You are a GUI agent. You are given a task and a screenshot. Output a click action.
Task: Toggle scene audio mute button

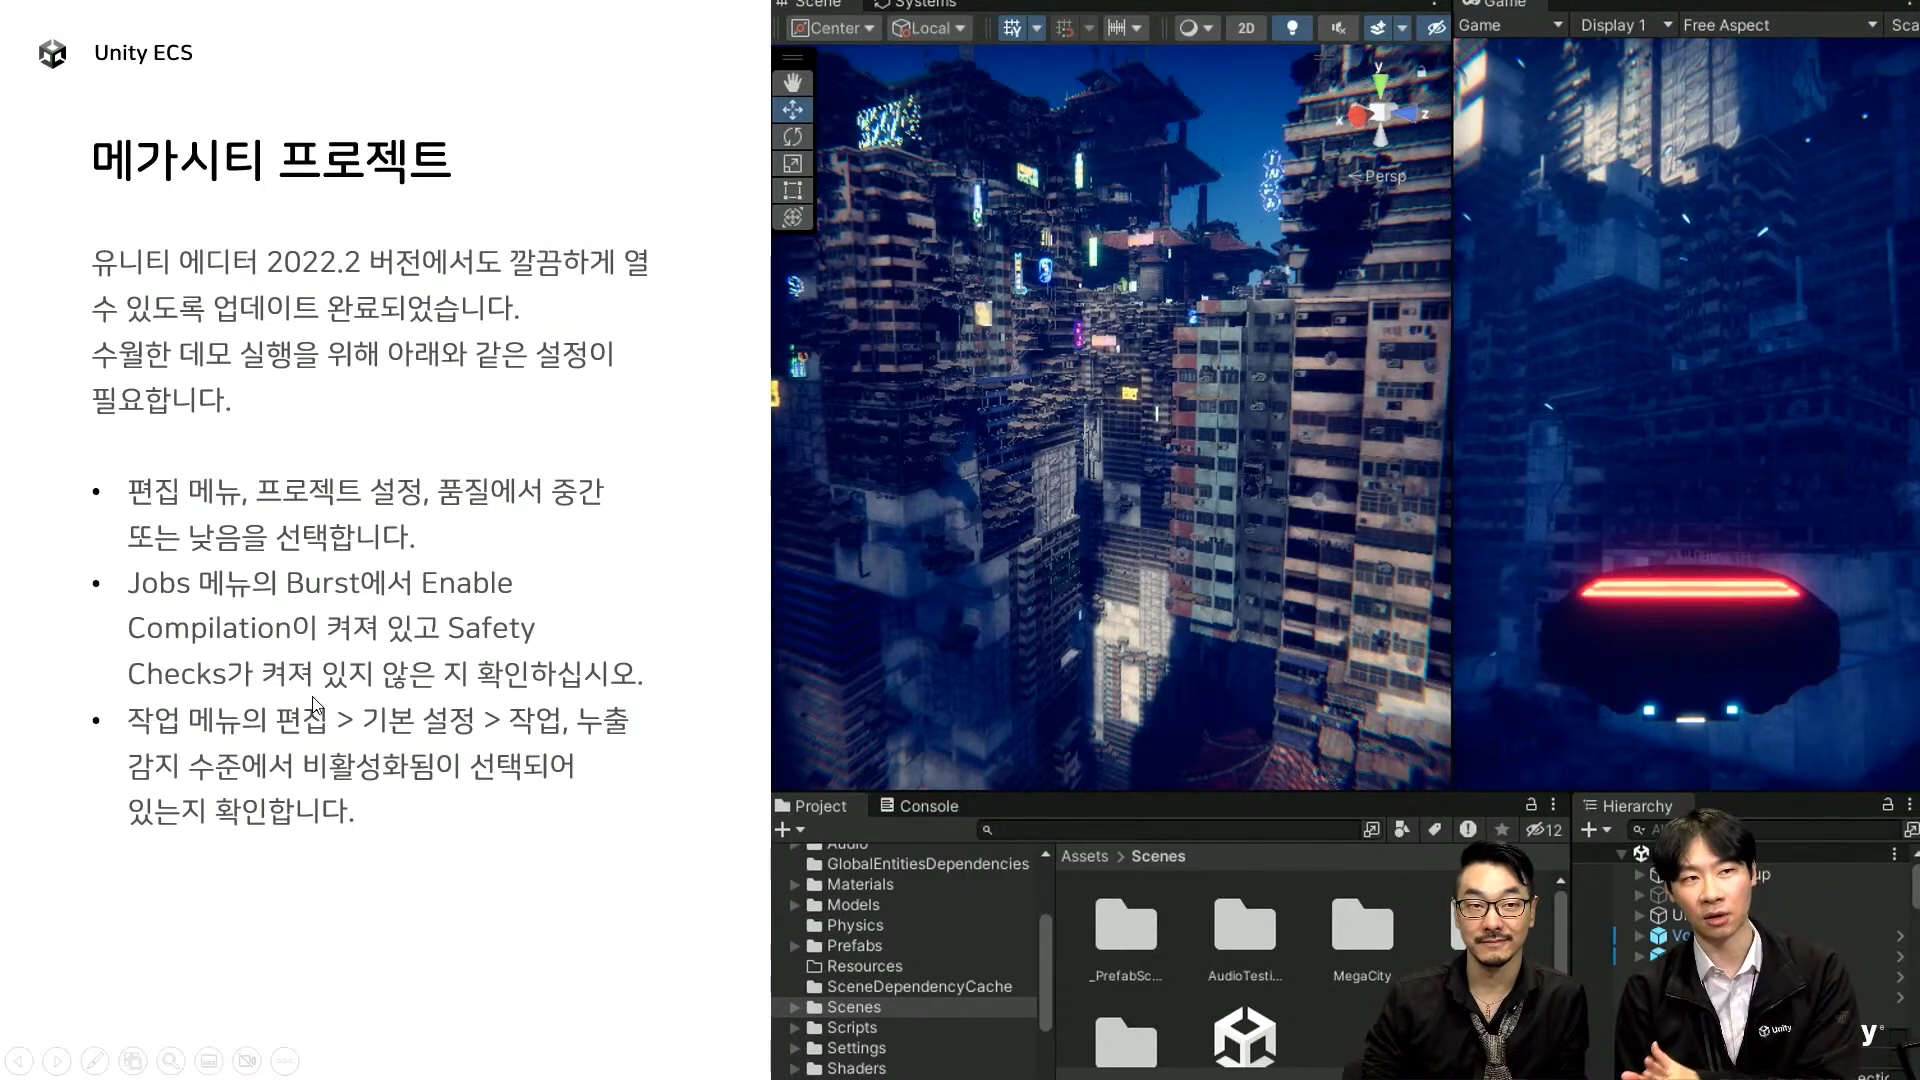pyautogui.click(x=1338, y=28)
